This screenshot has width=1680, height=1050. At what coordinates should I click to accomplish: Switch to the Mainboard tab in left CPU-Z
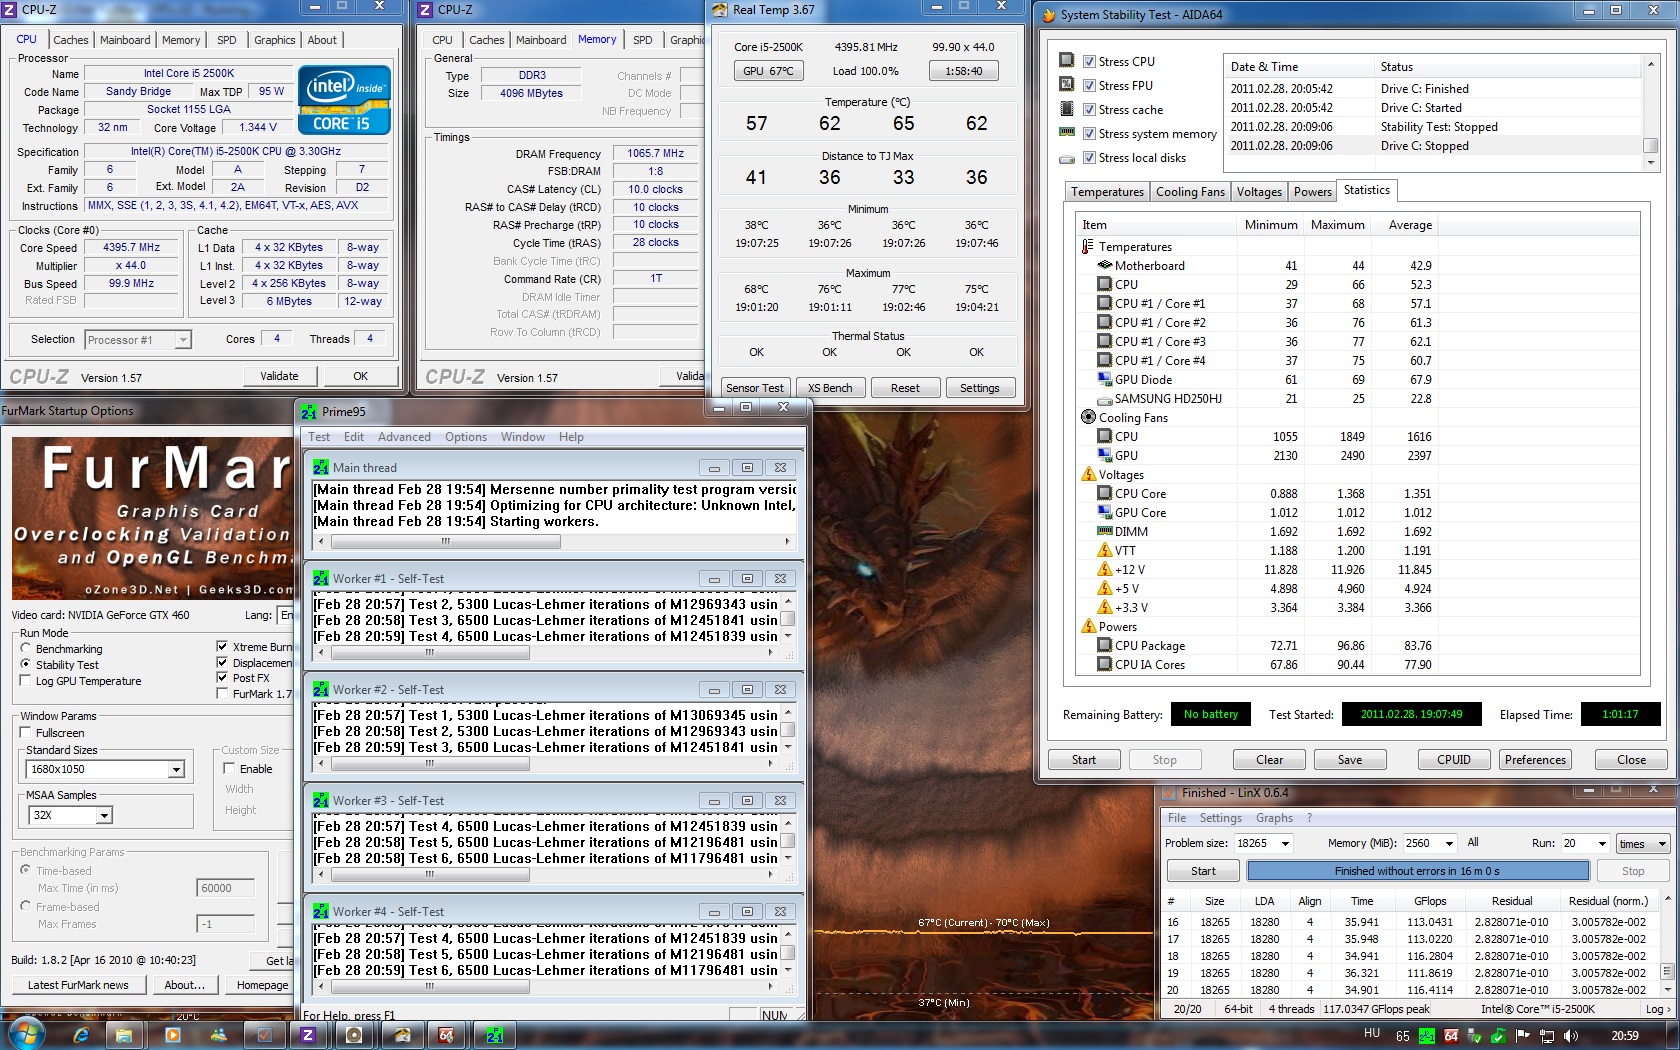[x=125, y=40]
